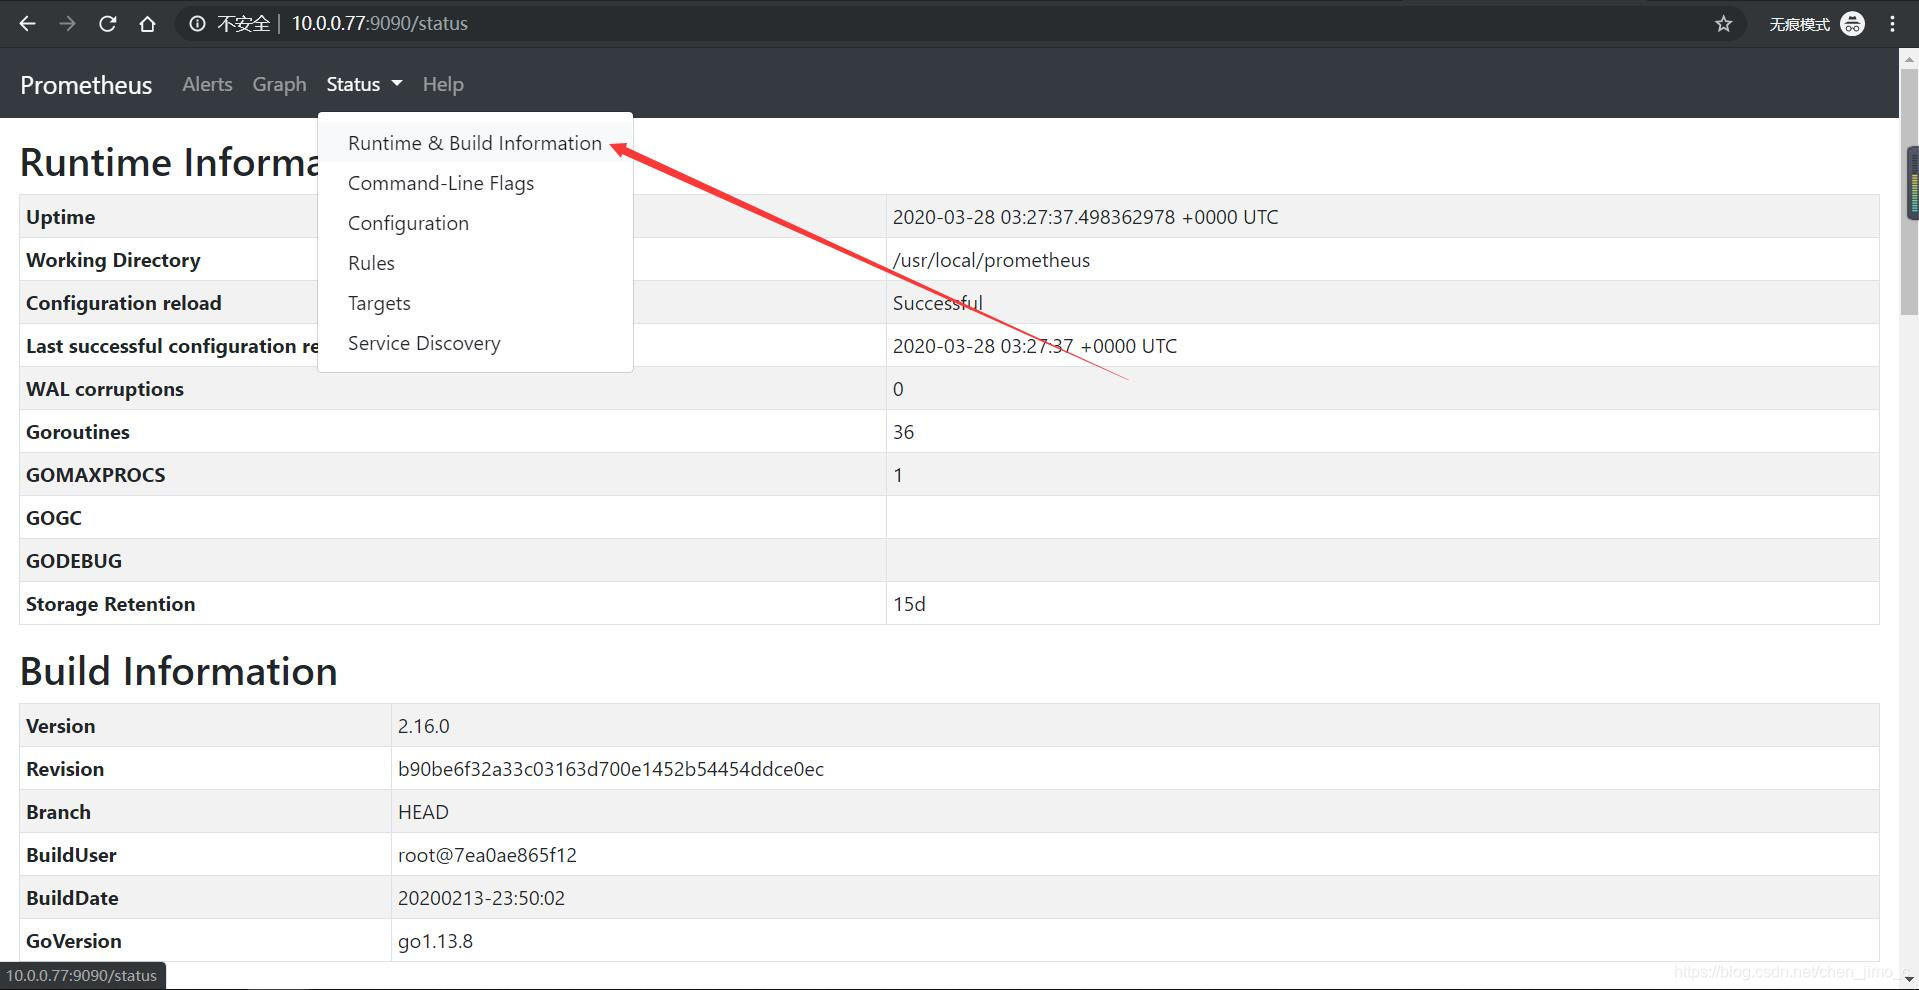Open the Help link
1919x990 pixels.
[x=443, y=85]
